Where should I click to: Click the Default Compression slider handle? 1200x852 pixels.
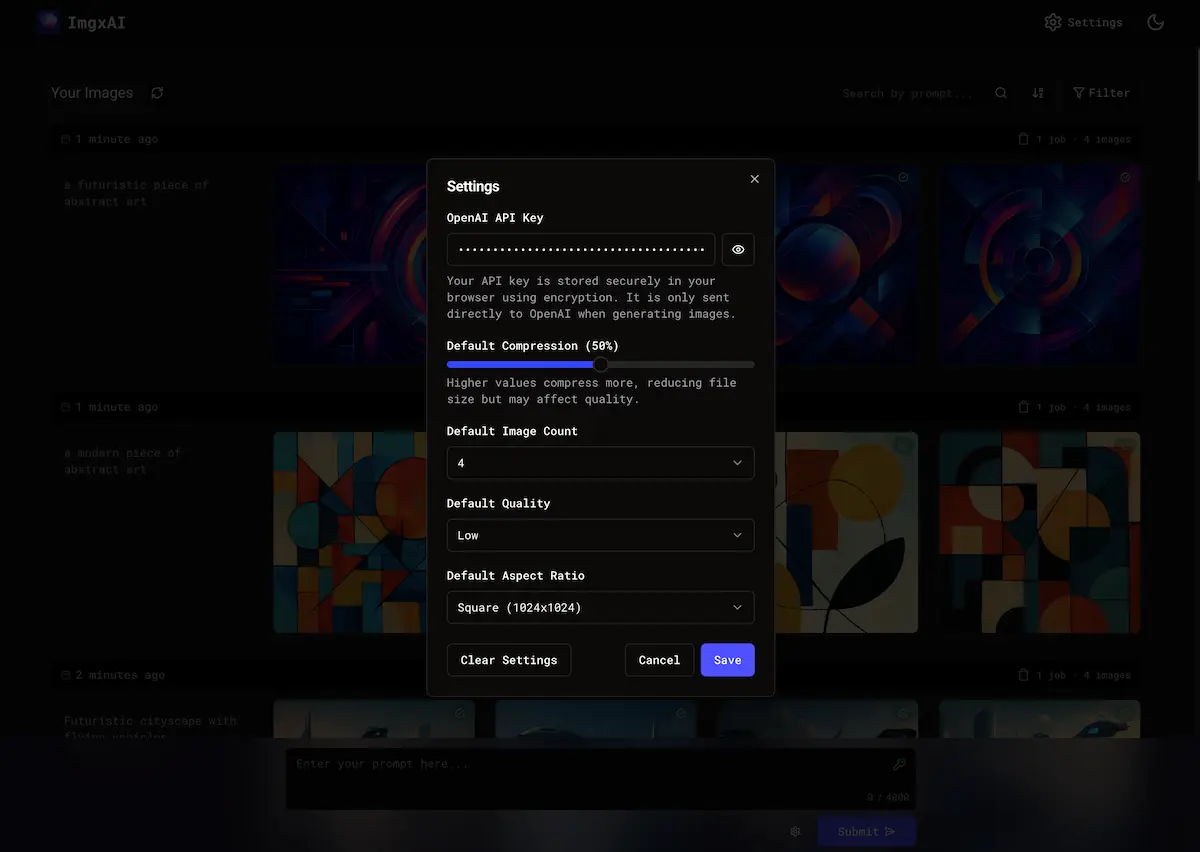(x=601, y=365)
